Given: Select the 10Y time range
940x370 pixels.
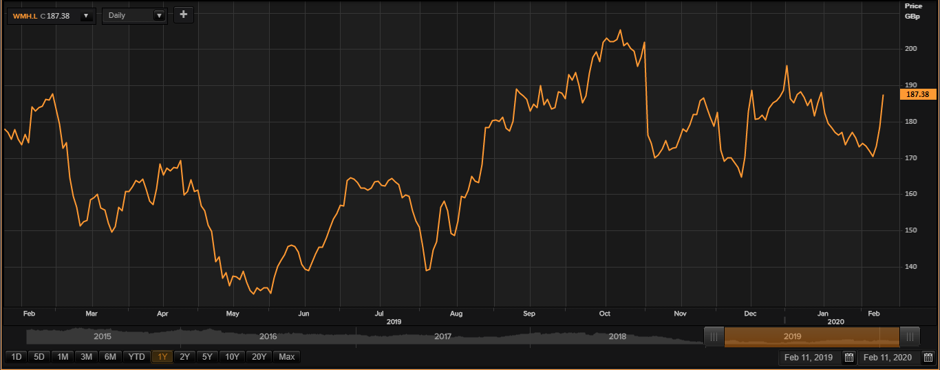Looking at the screenshot, I should tap(232, 357).
